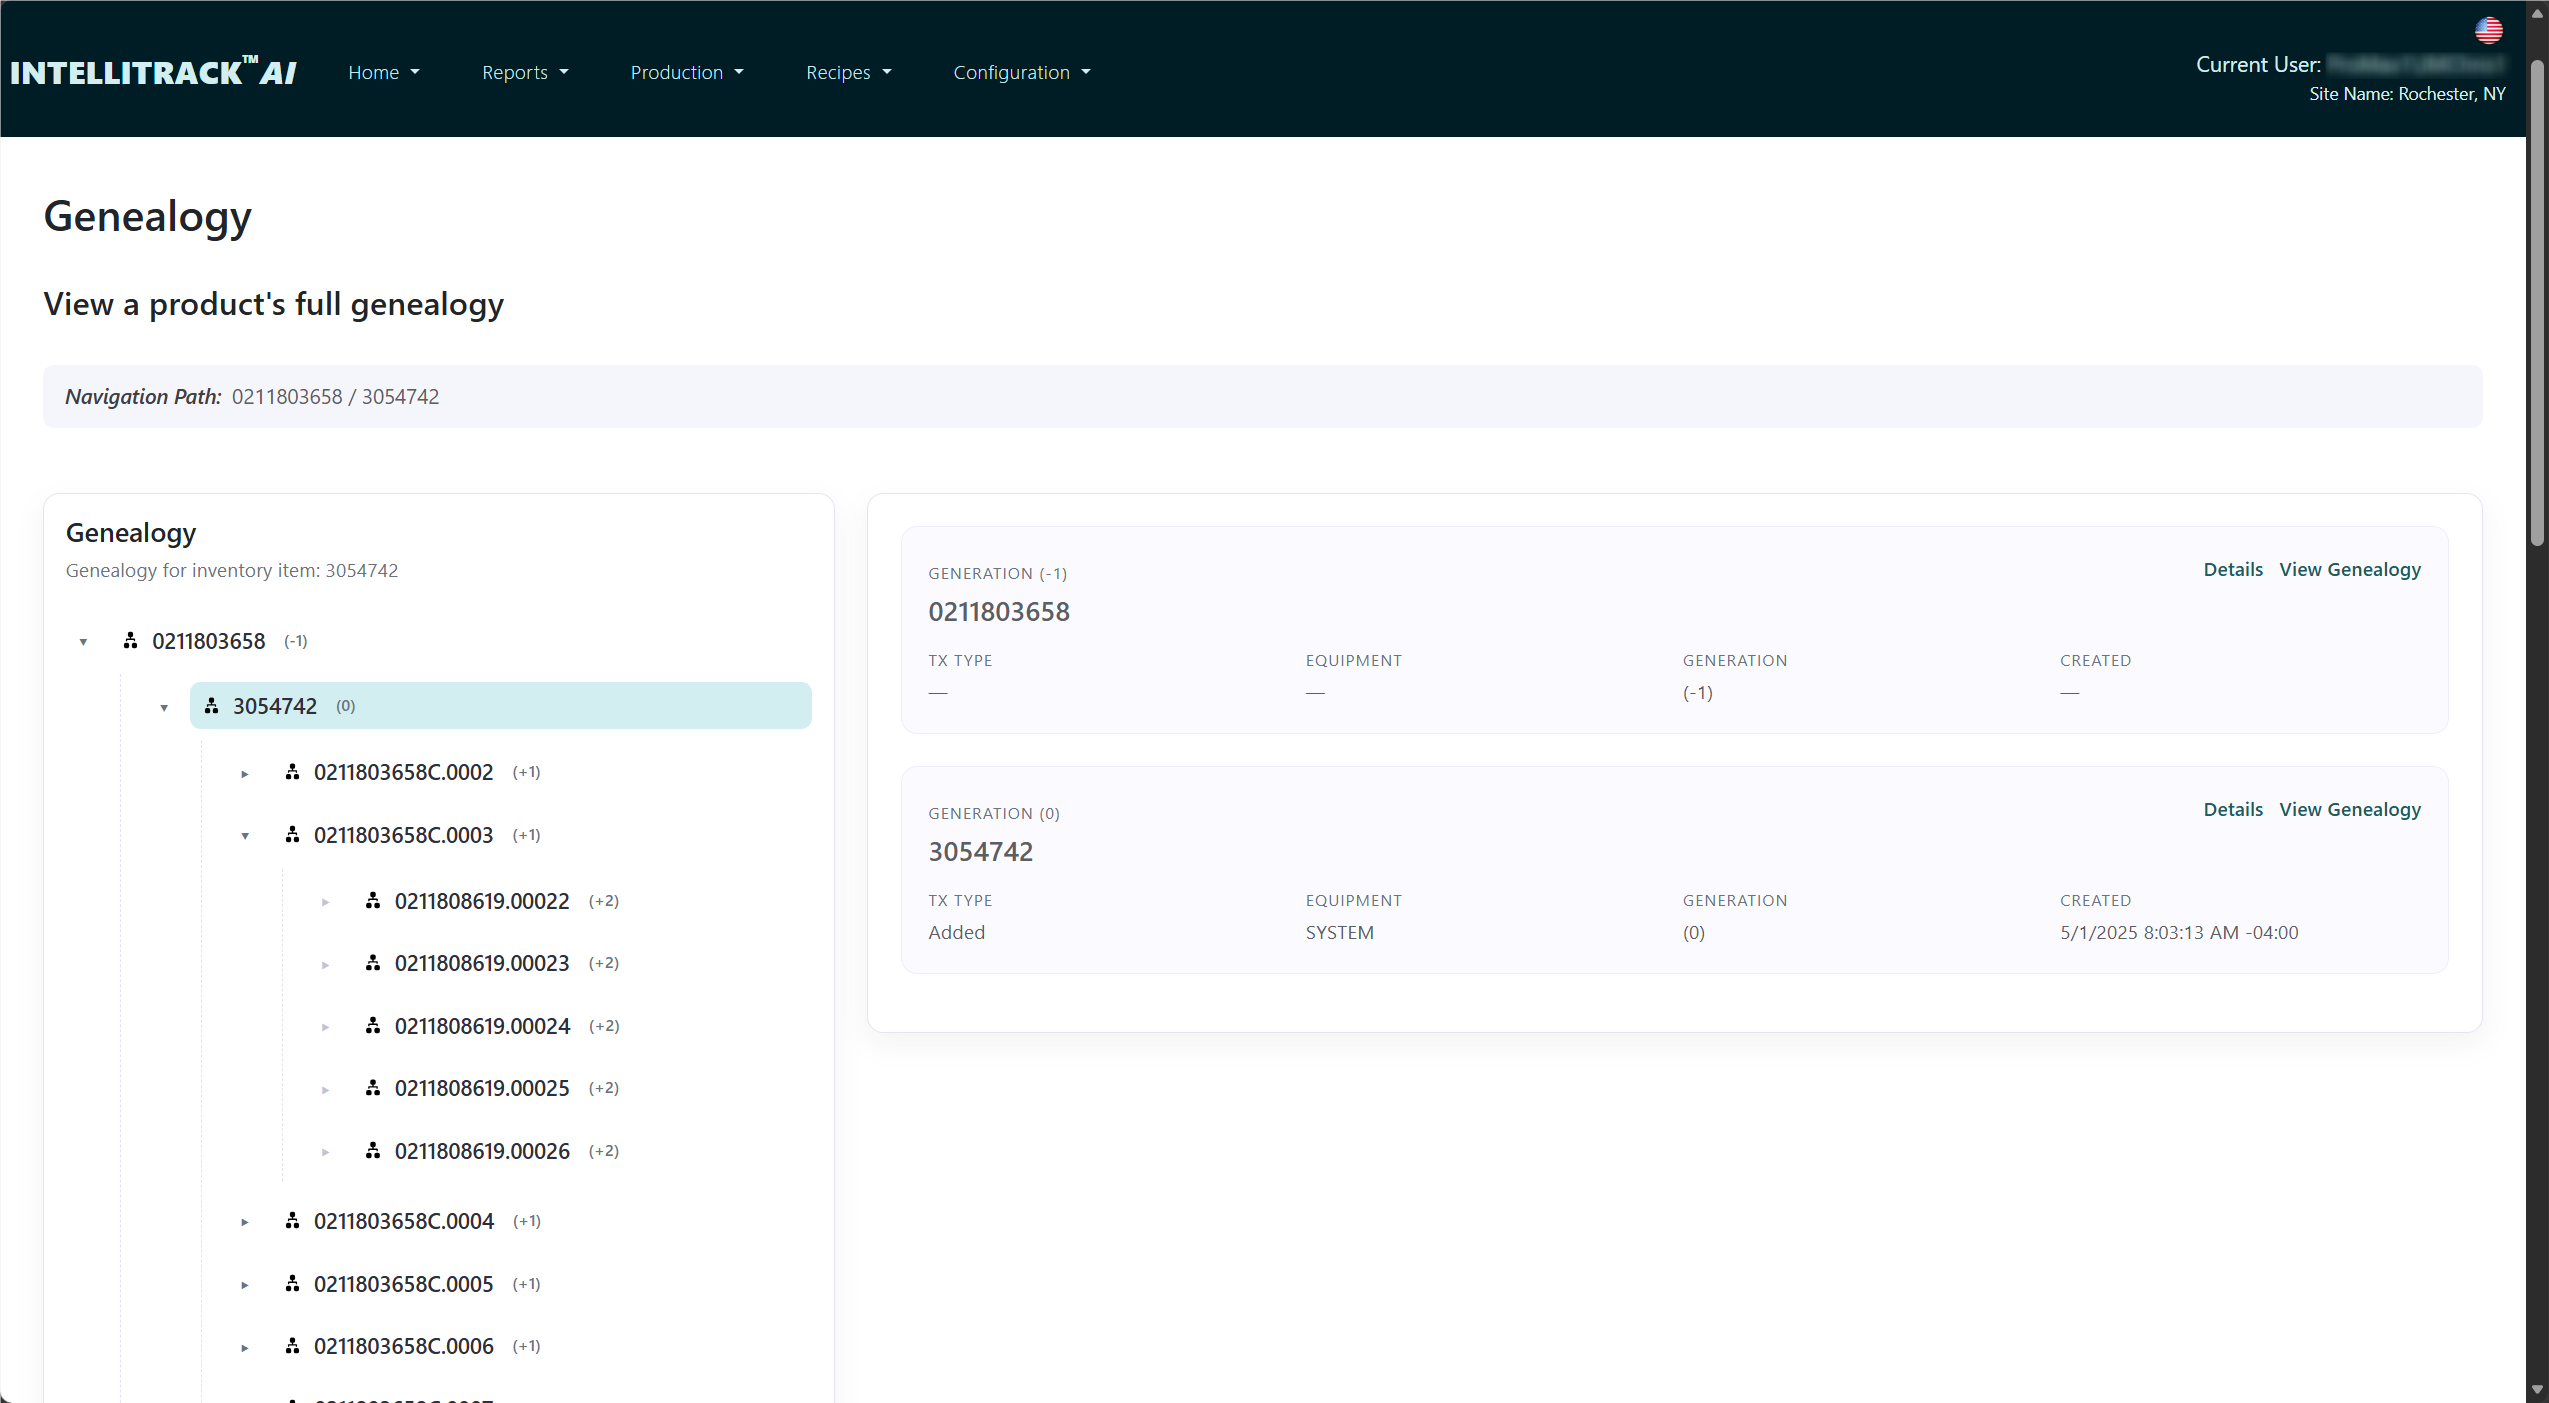Open the Home menu
The height and width of the screenshot is (1403, 2549).
coord(384,72)
